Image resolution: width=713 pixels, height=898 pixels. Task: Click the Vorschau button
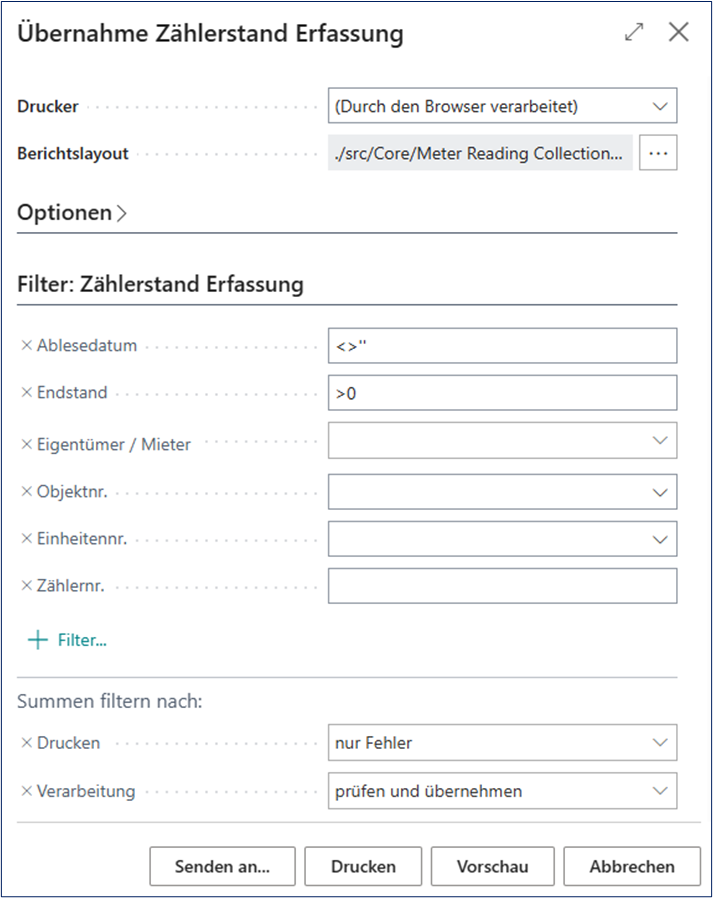[x=493, y=867]
